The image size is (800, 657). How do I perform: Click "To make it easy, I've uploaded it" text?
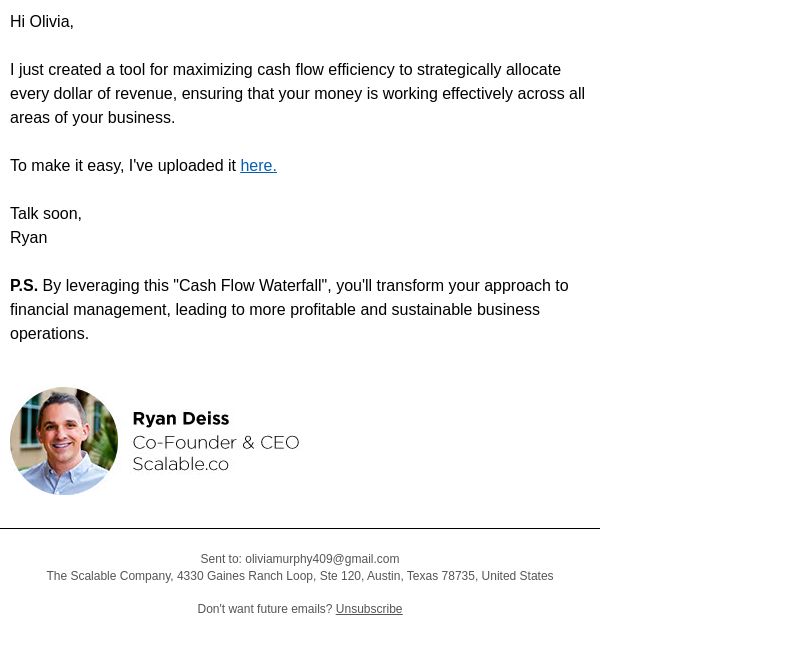click(123, 166)
